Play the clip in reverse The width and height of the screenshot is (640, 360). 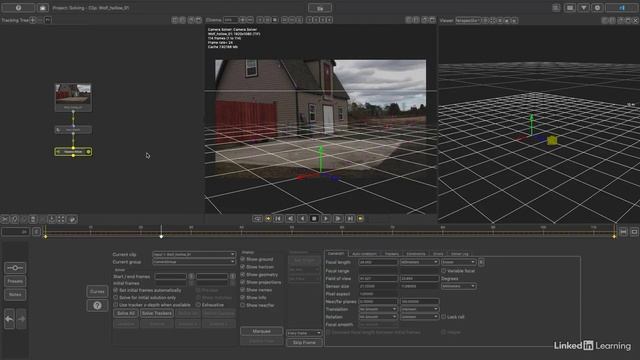click(x=302, y=219)
